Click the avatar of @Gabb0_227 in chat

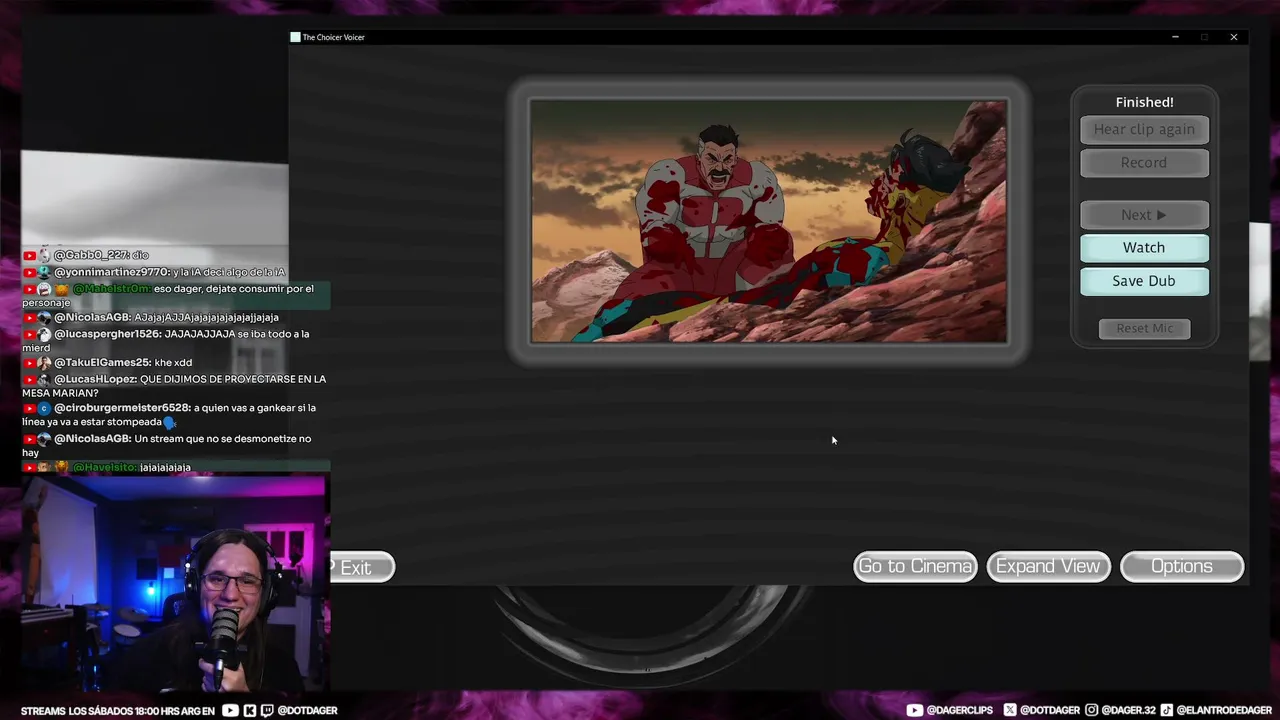pyautogui.click(x=45, y=255)
